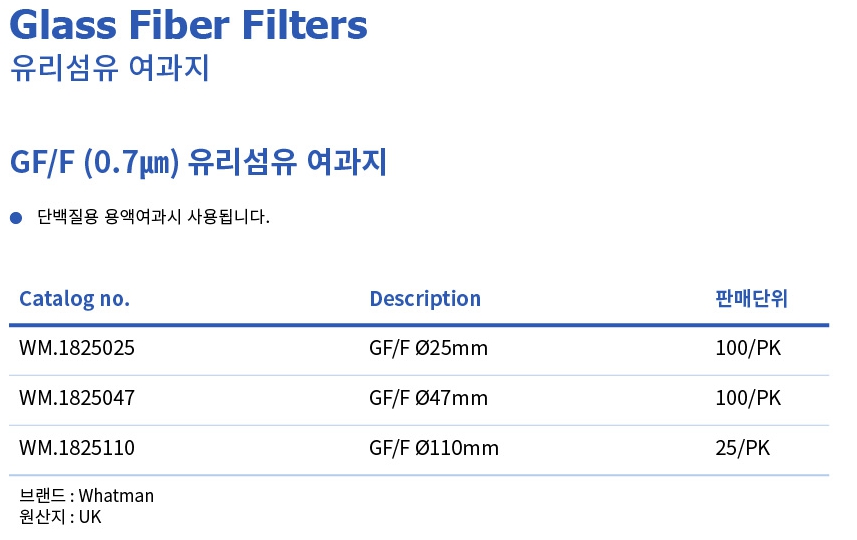Click the blue bullet point icon
This screenshot has width=857, height=540.
tap(16, 218)
